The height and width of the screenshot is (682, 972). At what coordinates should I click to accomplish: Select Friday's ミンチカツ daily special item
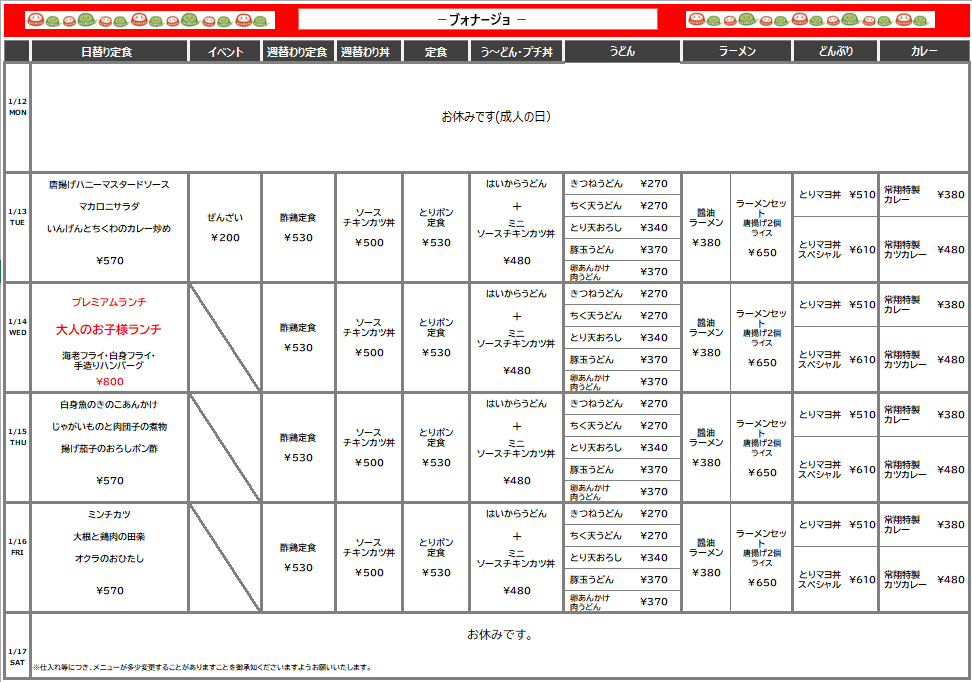tap(109, 515)
